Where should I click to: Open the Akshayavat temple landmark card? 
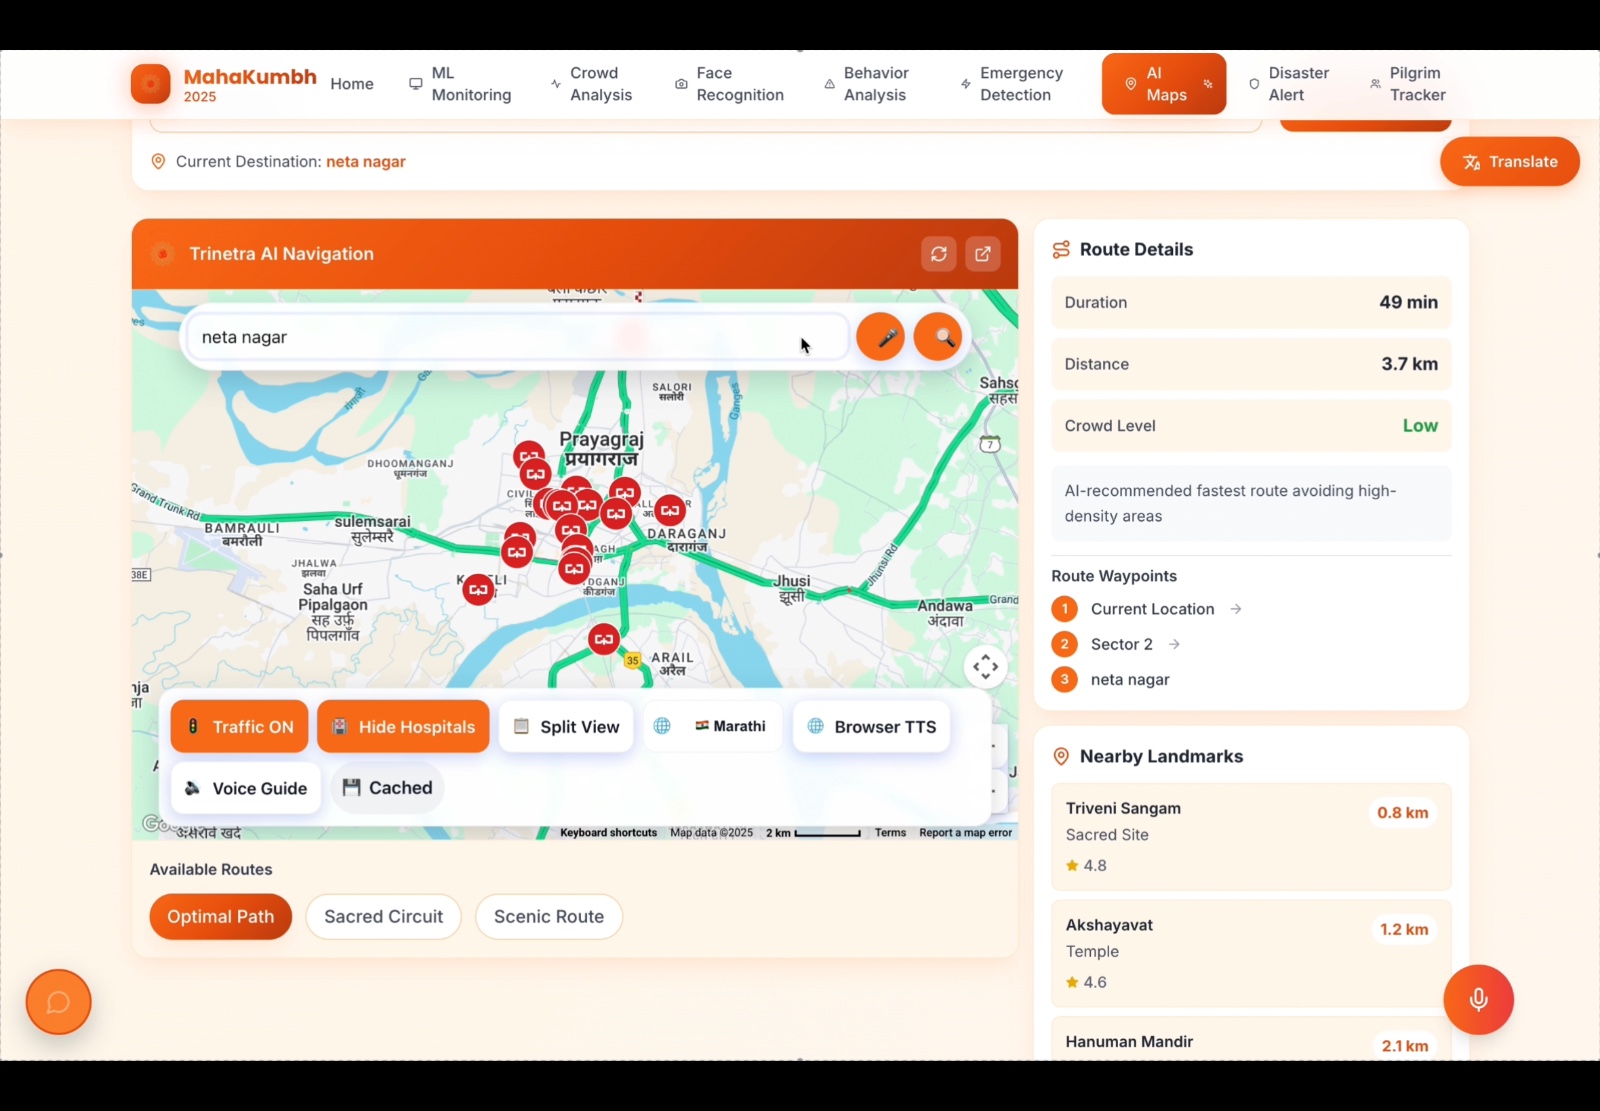coord(1251,953)
